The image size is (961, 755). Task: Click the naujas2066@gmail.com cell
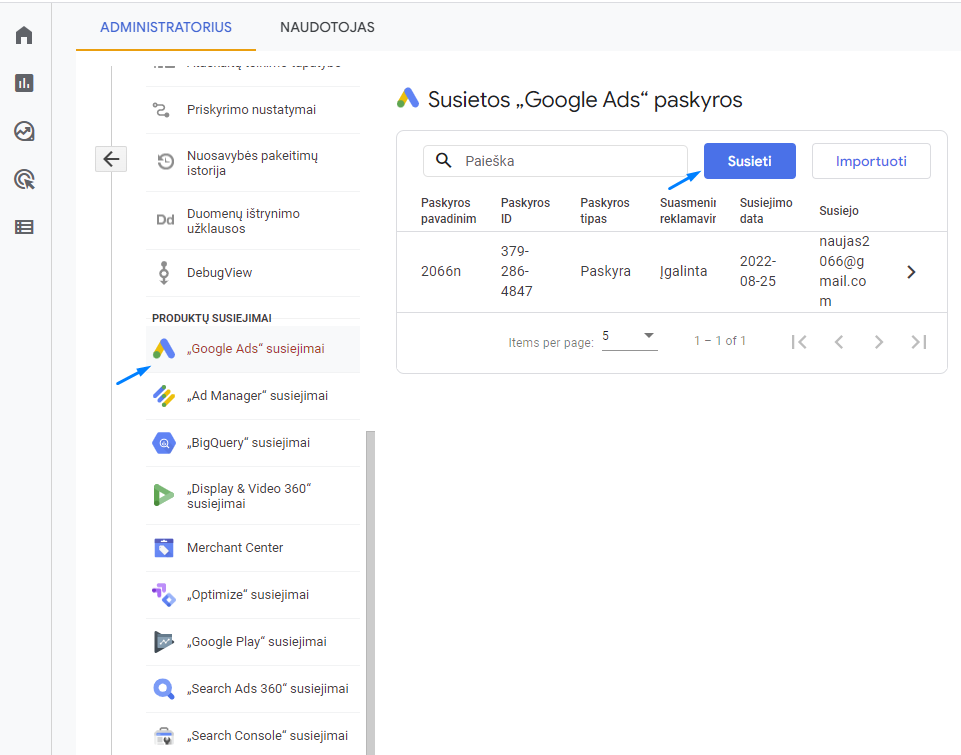[844, 271]
